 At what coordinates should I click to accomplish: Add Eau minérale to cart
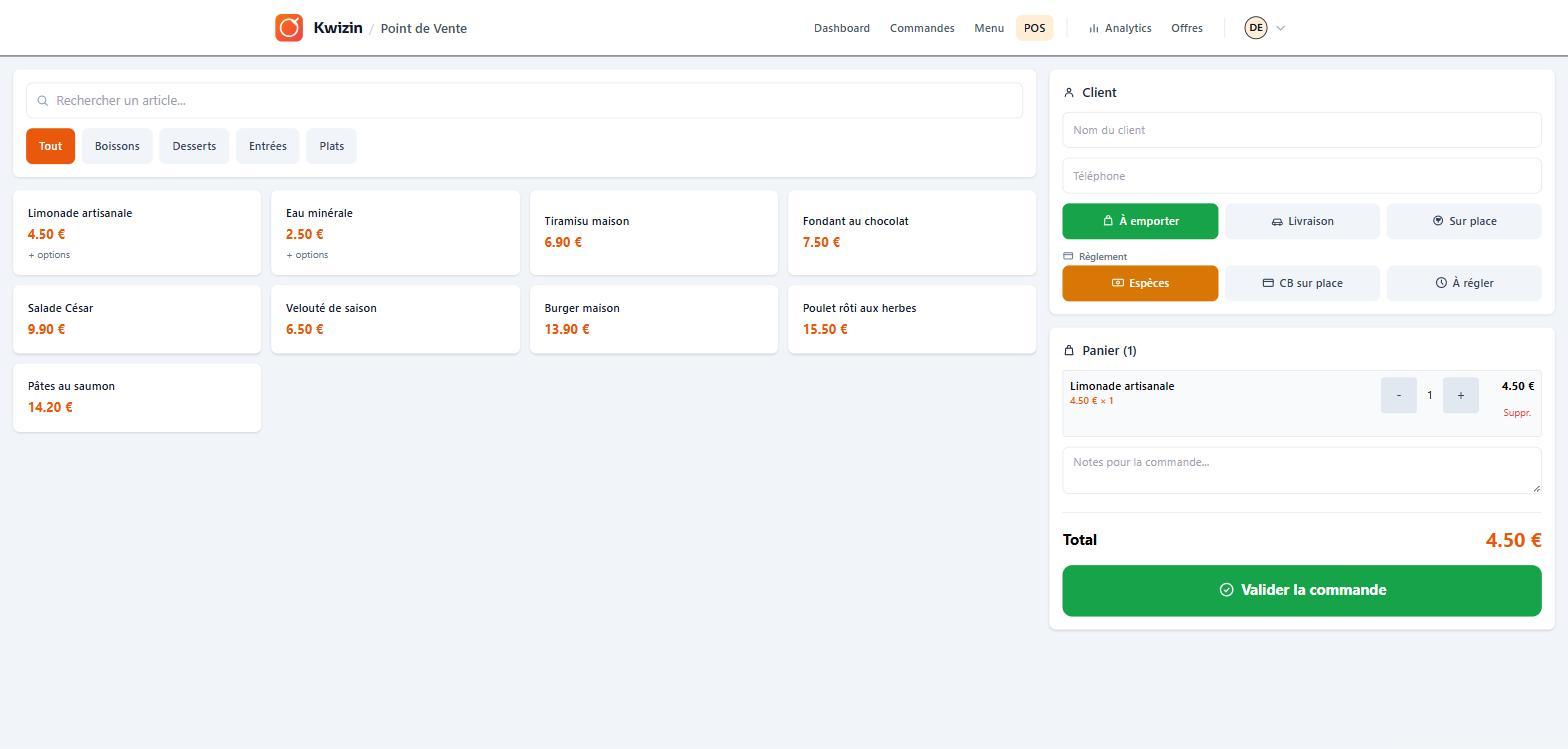[395, 233]
